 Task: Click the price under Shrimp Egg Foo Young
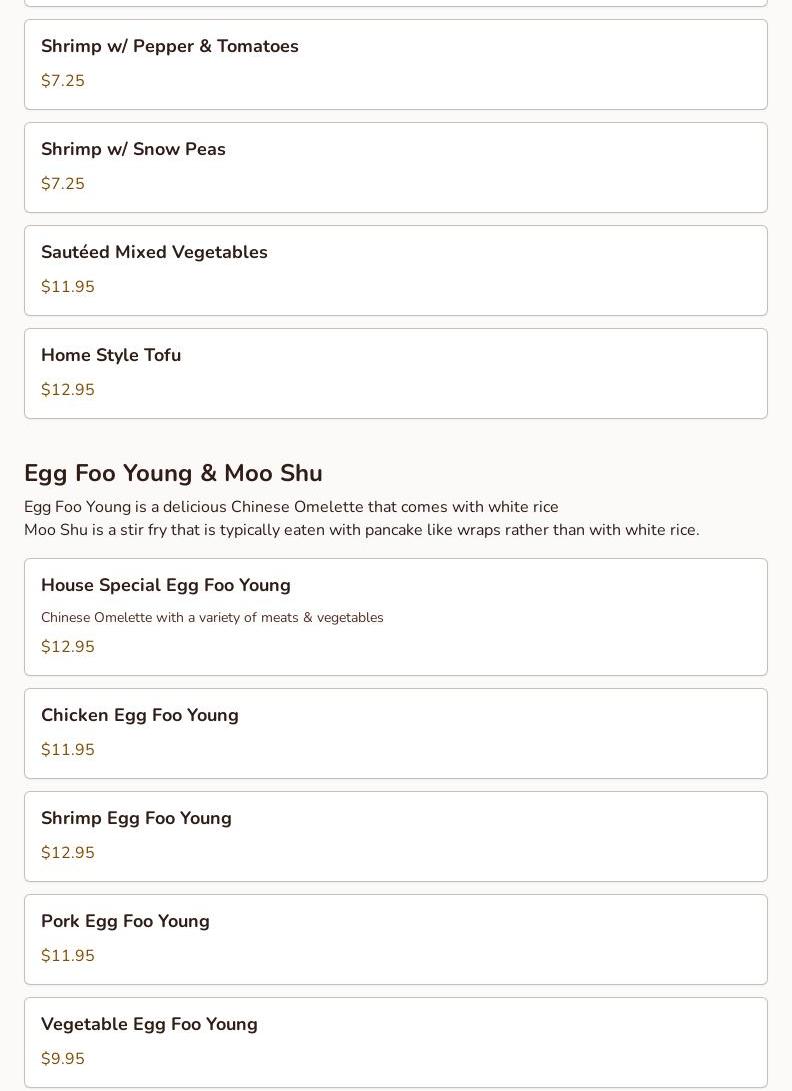point(68,853)
